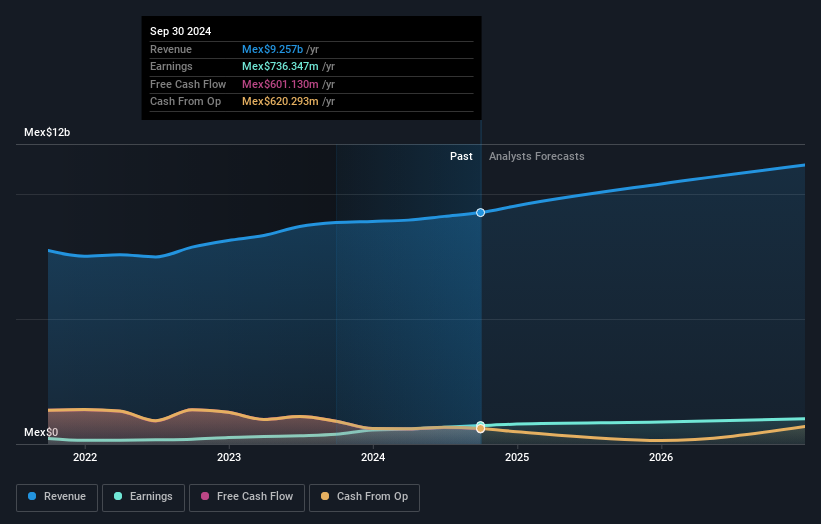The width and height of the screenshot is (821, 524).
Task: Click the 2023 x-axis label
Action: pos(229,458)
